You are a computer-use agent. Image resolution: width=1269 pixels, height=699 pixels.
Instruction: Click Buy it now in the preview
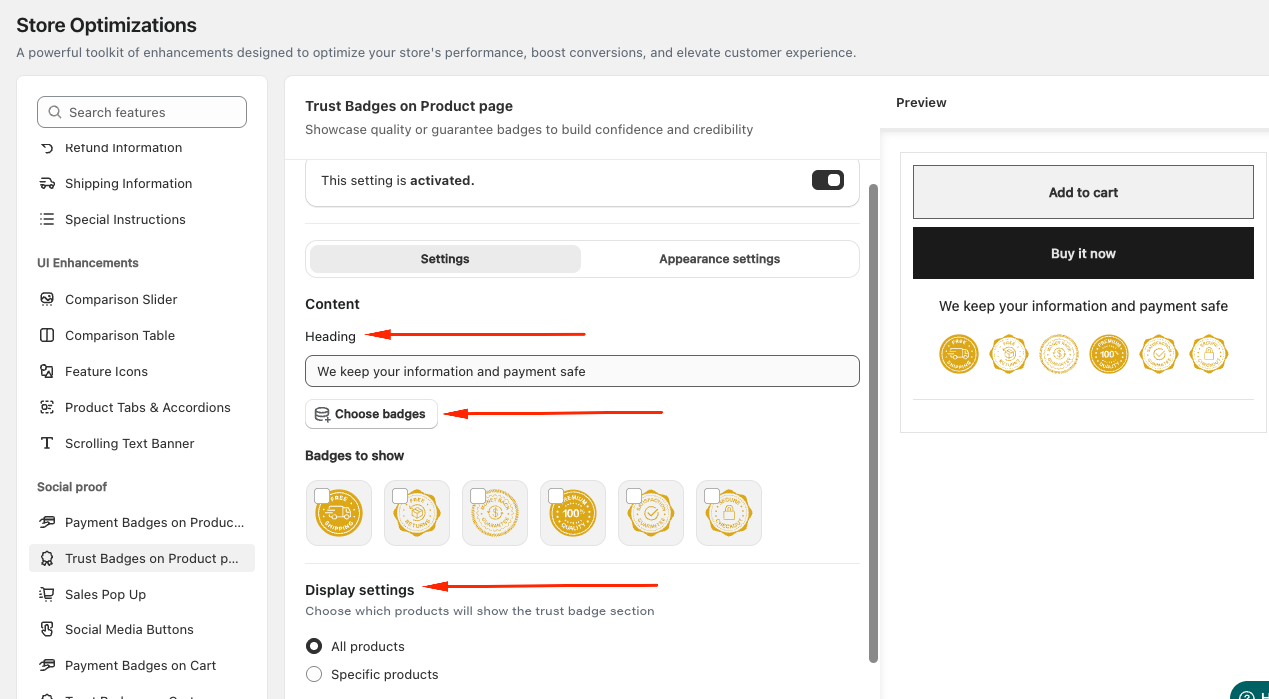[x=1083, y=253]
